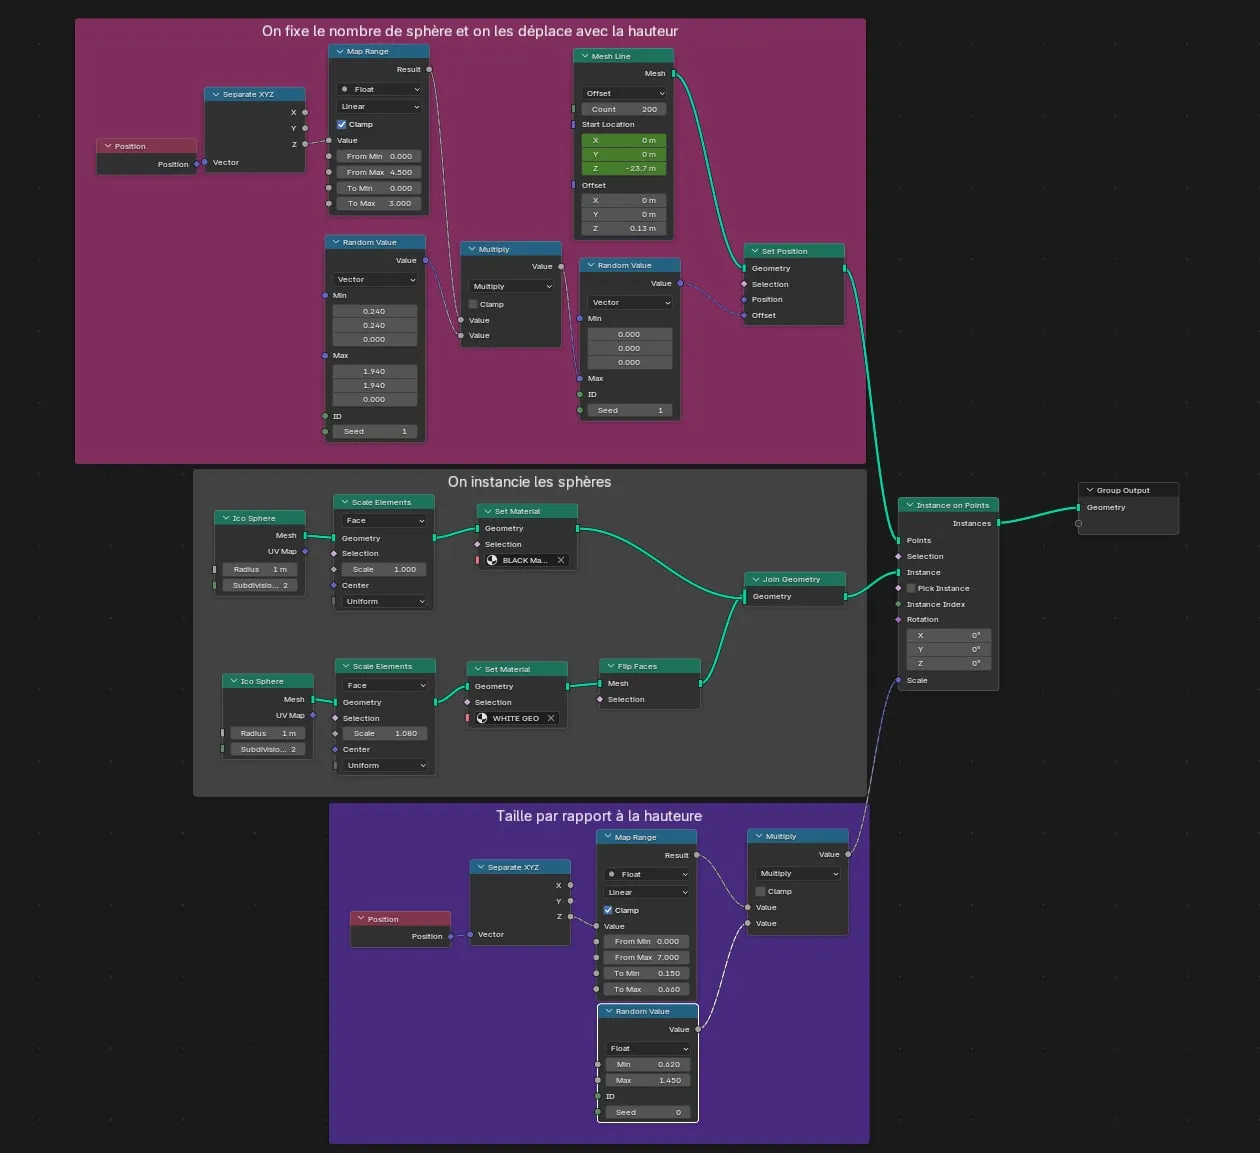This screenshot has width=1260, height=1153.
Task: Clear the BLACK material with its X
Action: 561,560
